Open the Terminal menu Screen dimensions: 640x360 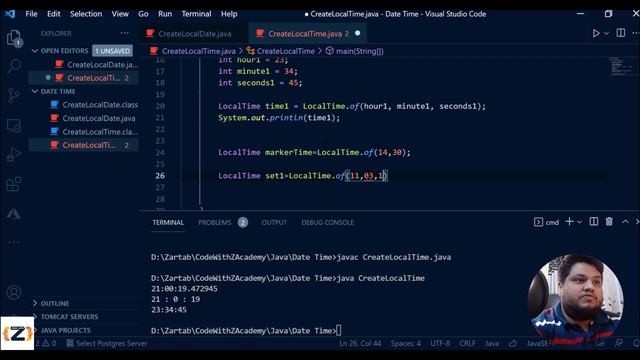click(196, 14)
